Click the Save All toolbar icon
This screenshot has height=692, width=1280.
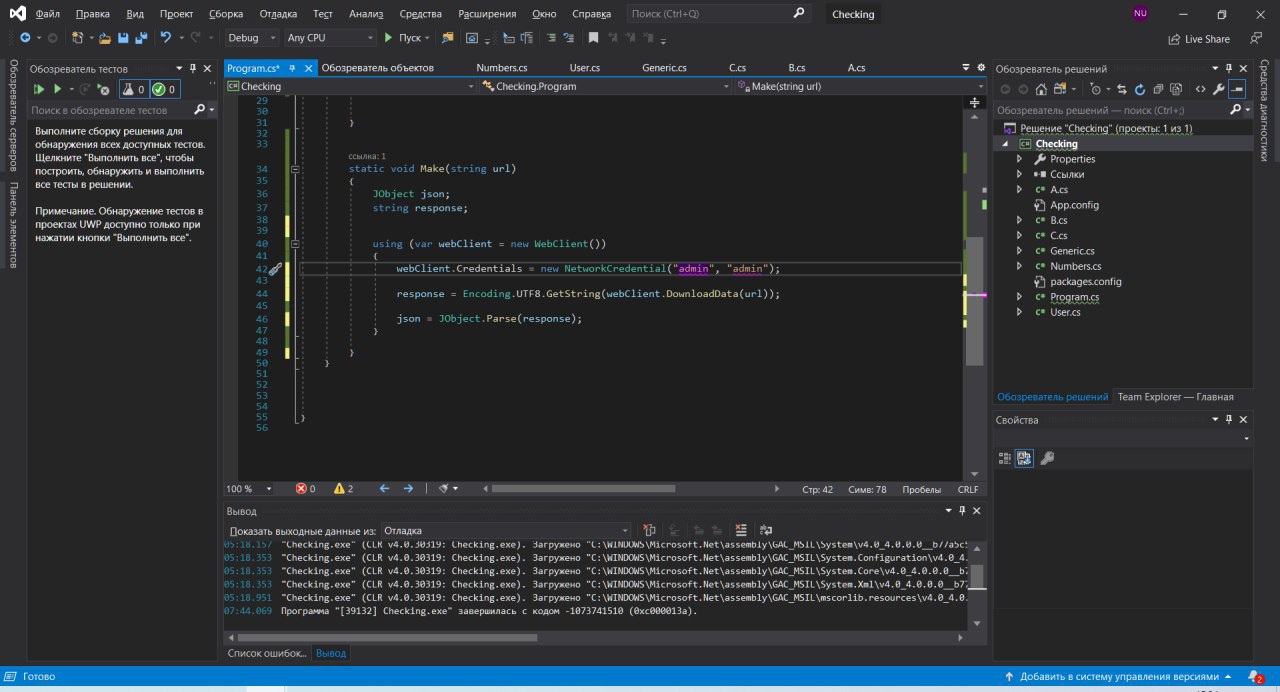pos(140,38)
